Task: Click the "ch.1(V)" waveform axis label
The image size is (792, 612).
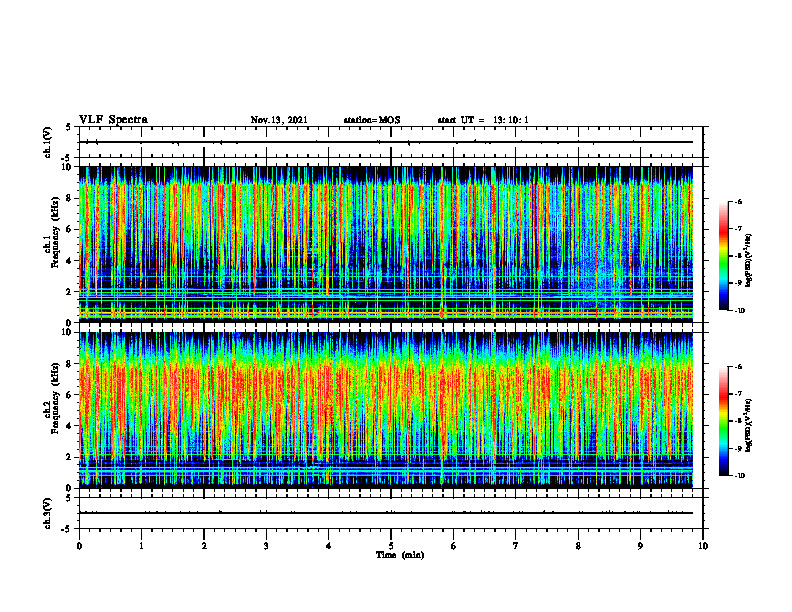Action: click(48, 142)
